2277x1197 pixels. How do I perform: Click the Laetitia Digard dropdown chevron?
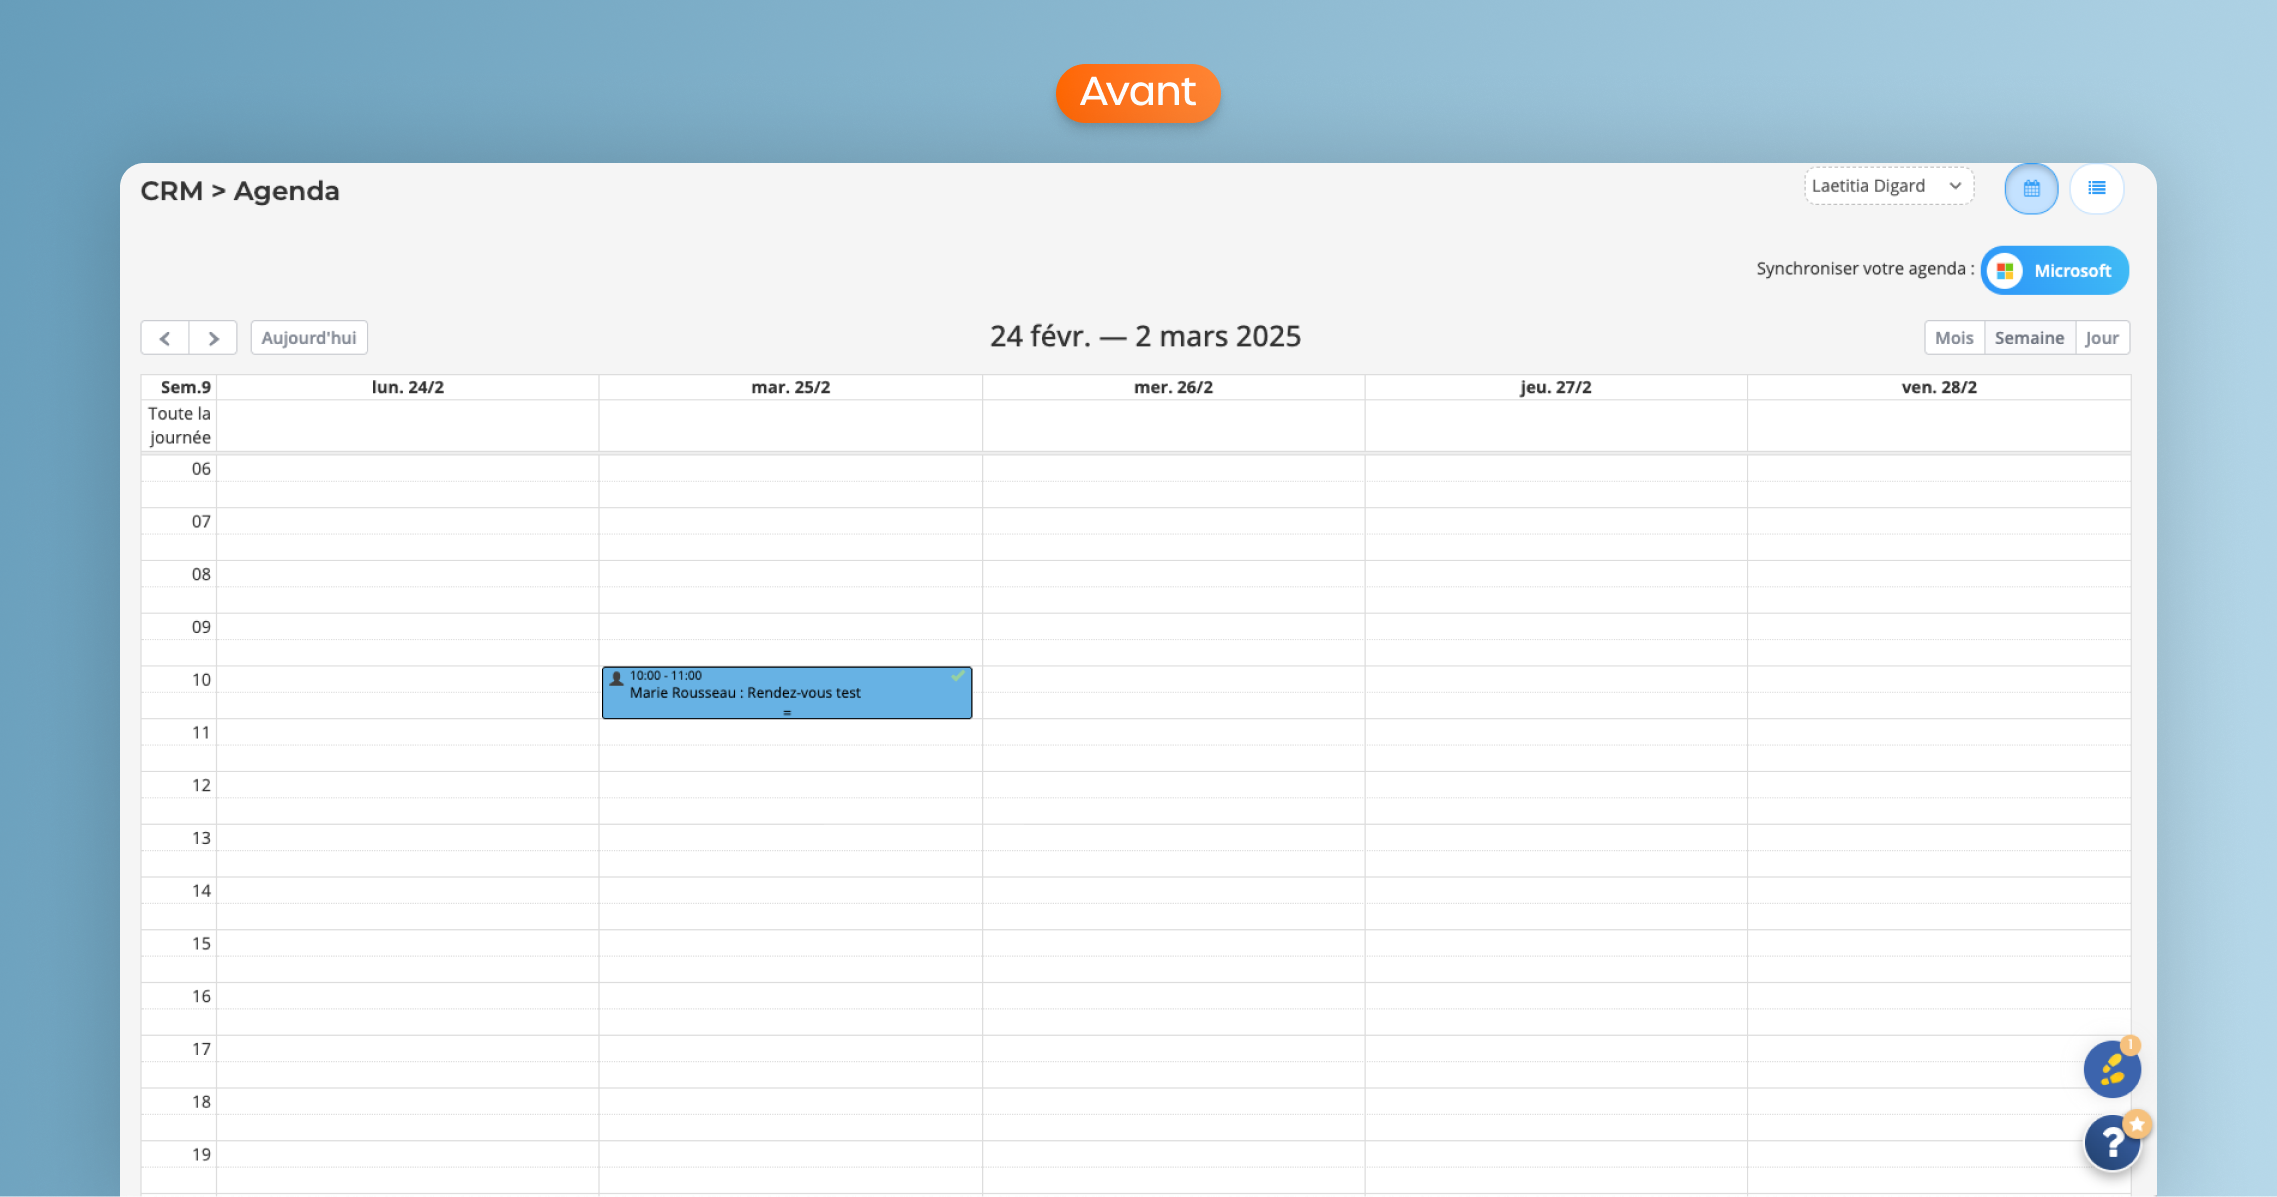1954,186
